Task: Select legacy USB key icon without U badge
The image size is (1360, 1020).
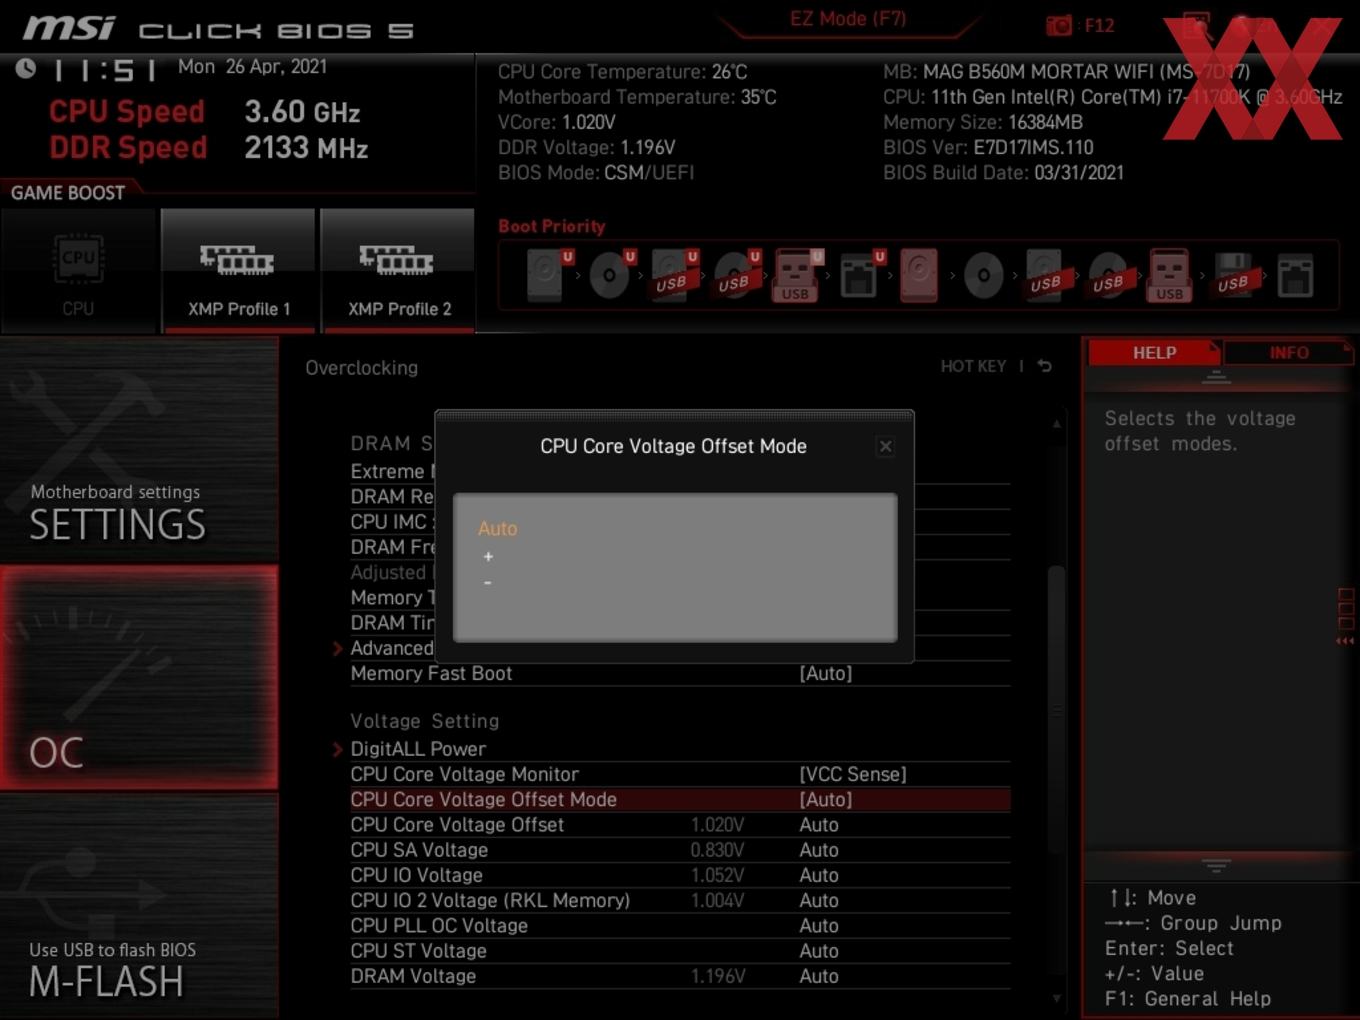Action: pyautogui.click(x=1170, y=275)
